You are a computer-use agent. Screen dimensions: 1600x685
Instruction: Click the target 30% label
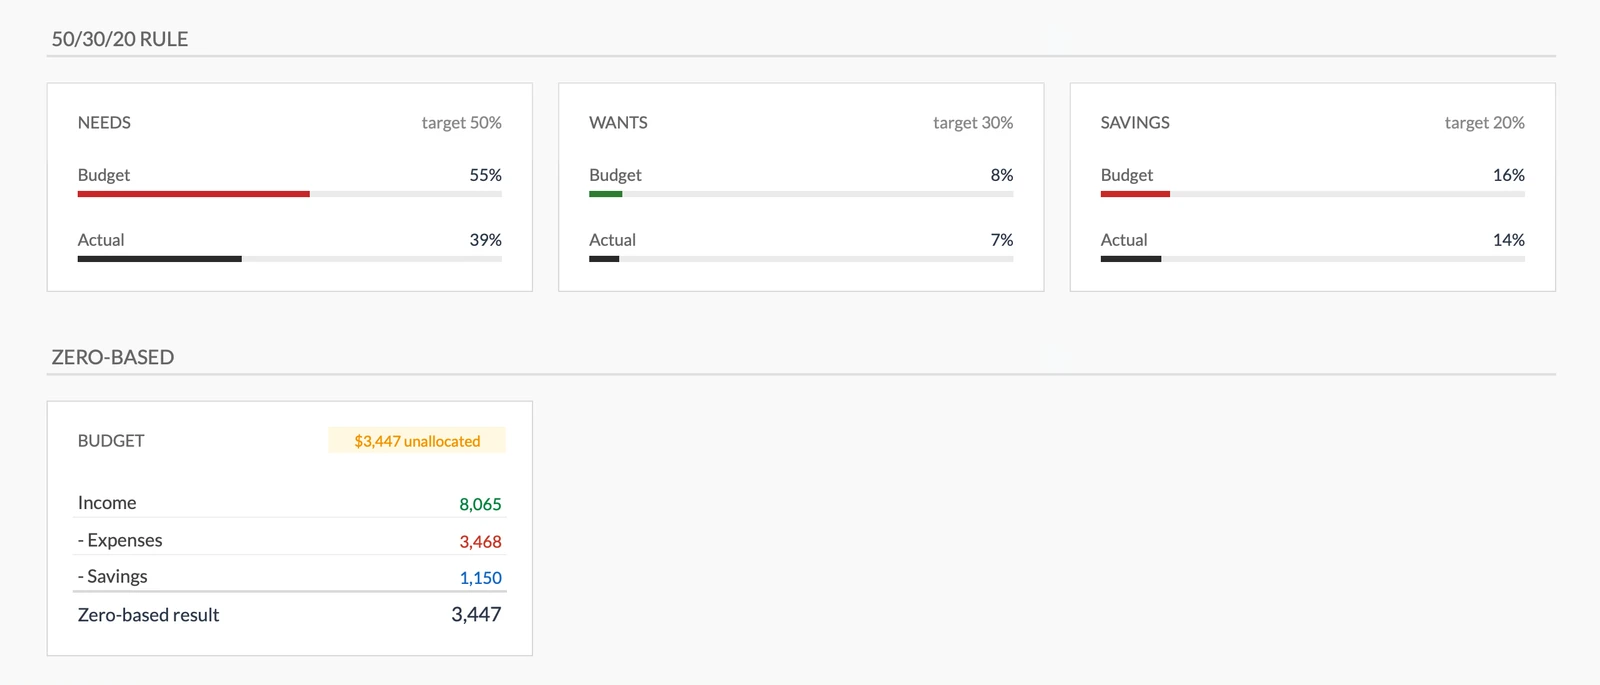[x=973, y=123]
